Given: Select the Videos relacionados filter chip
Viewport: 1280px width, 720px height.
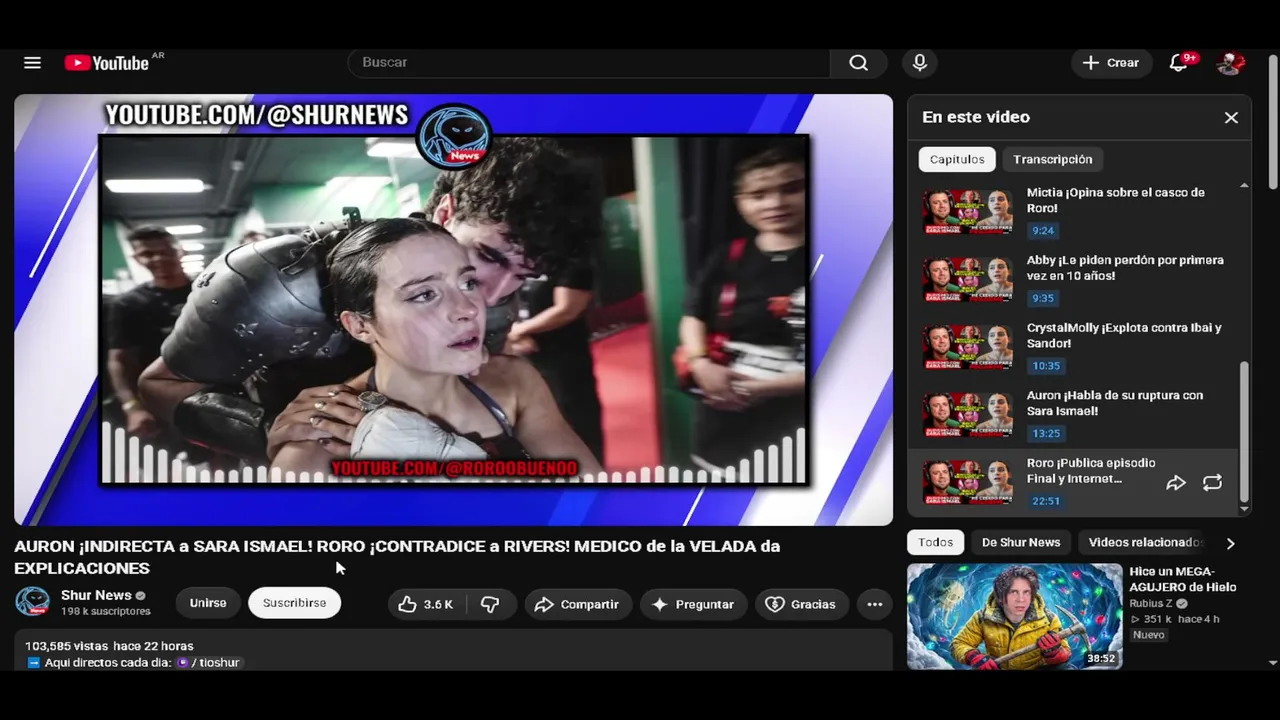Looking at the screenshot, I should coord(1144,542).
